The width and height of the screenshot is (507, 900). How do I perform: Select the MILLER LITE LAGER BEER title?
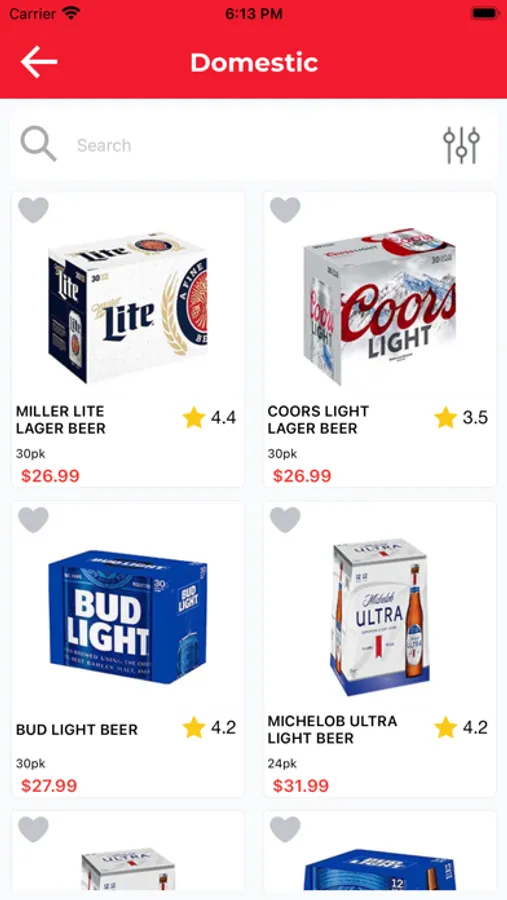(61, 420)
